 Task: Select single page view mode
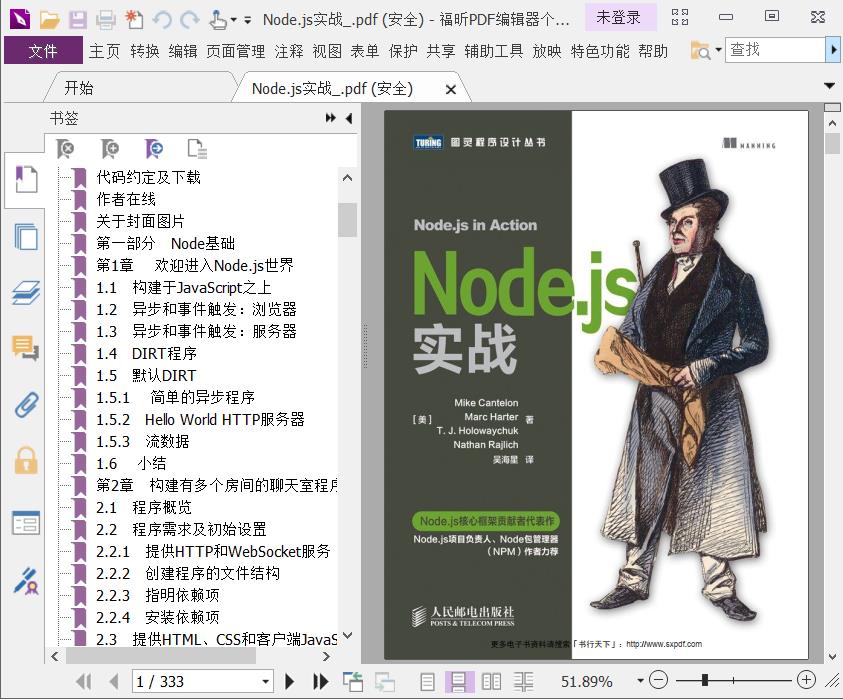coord(427,682)
